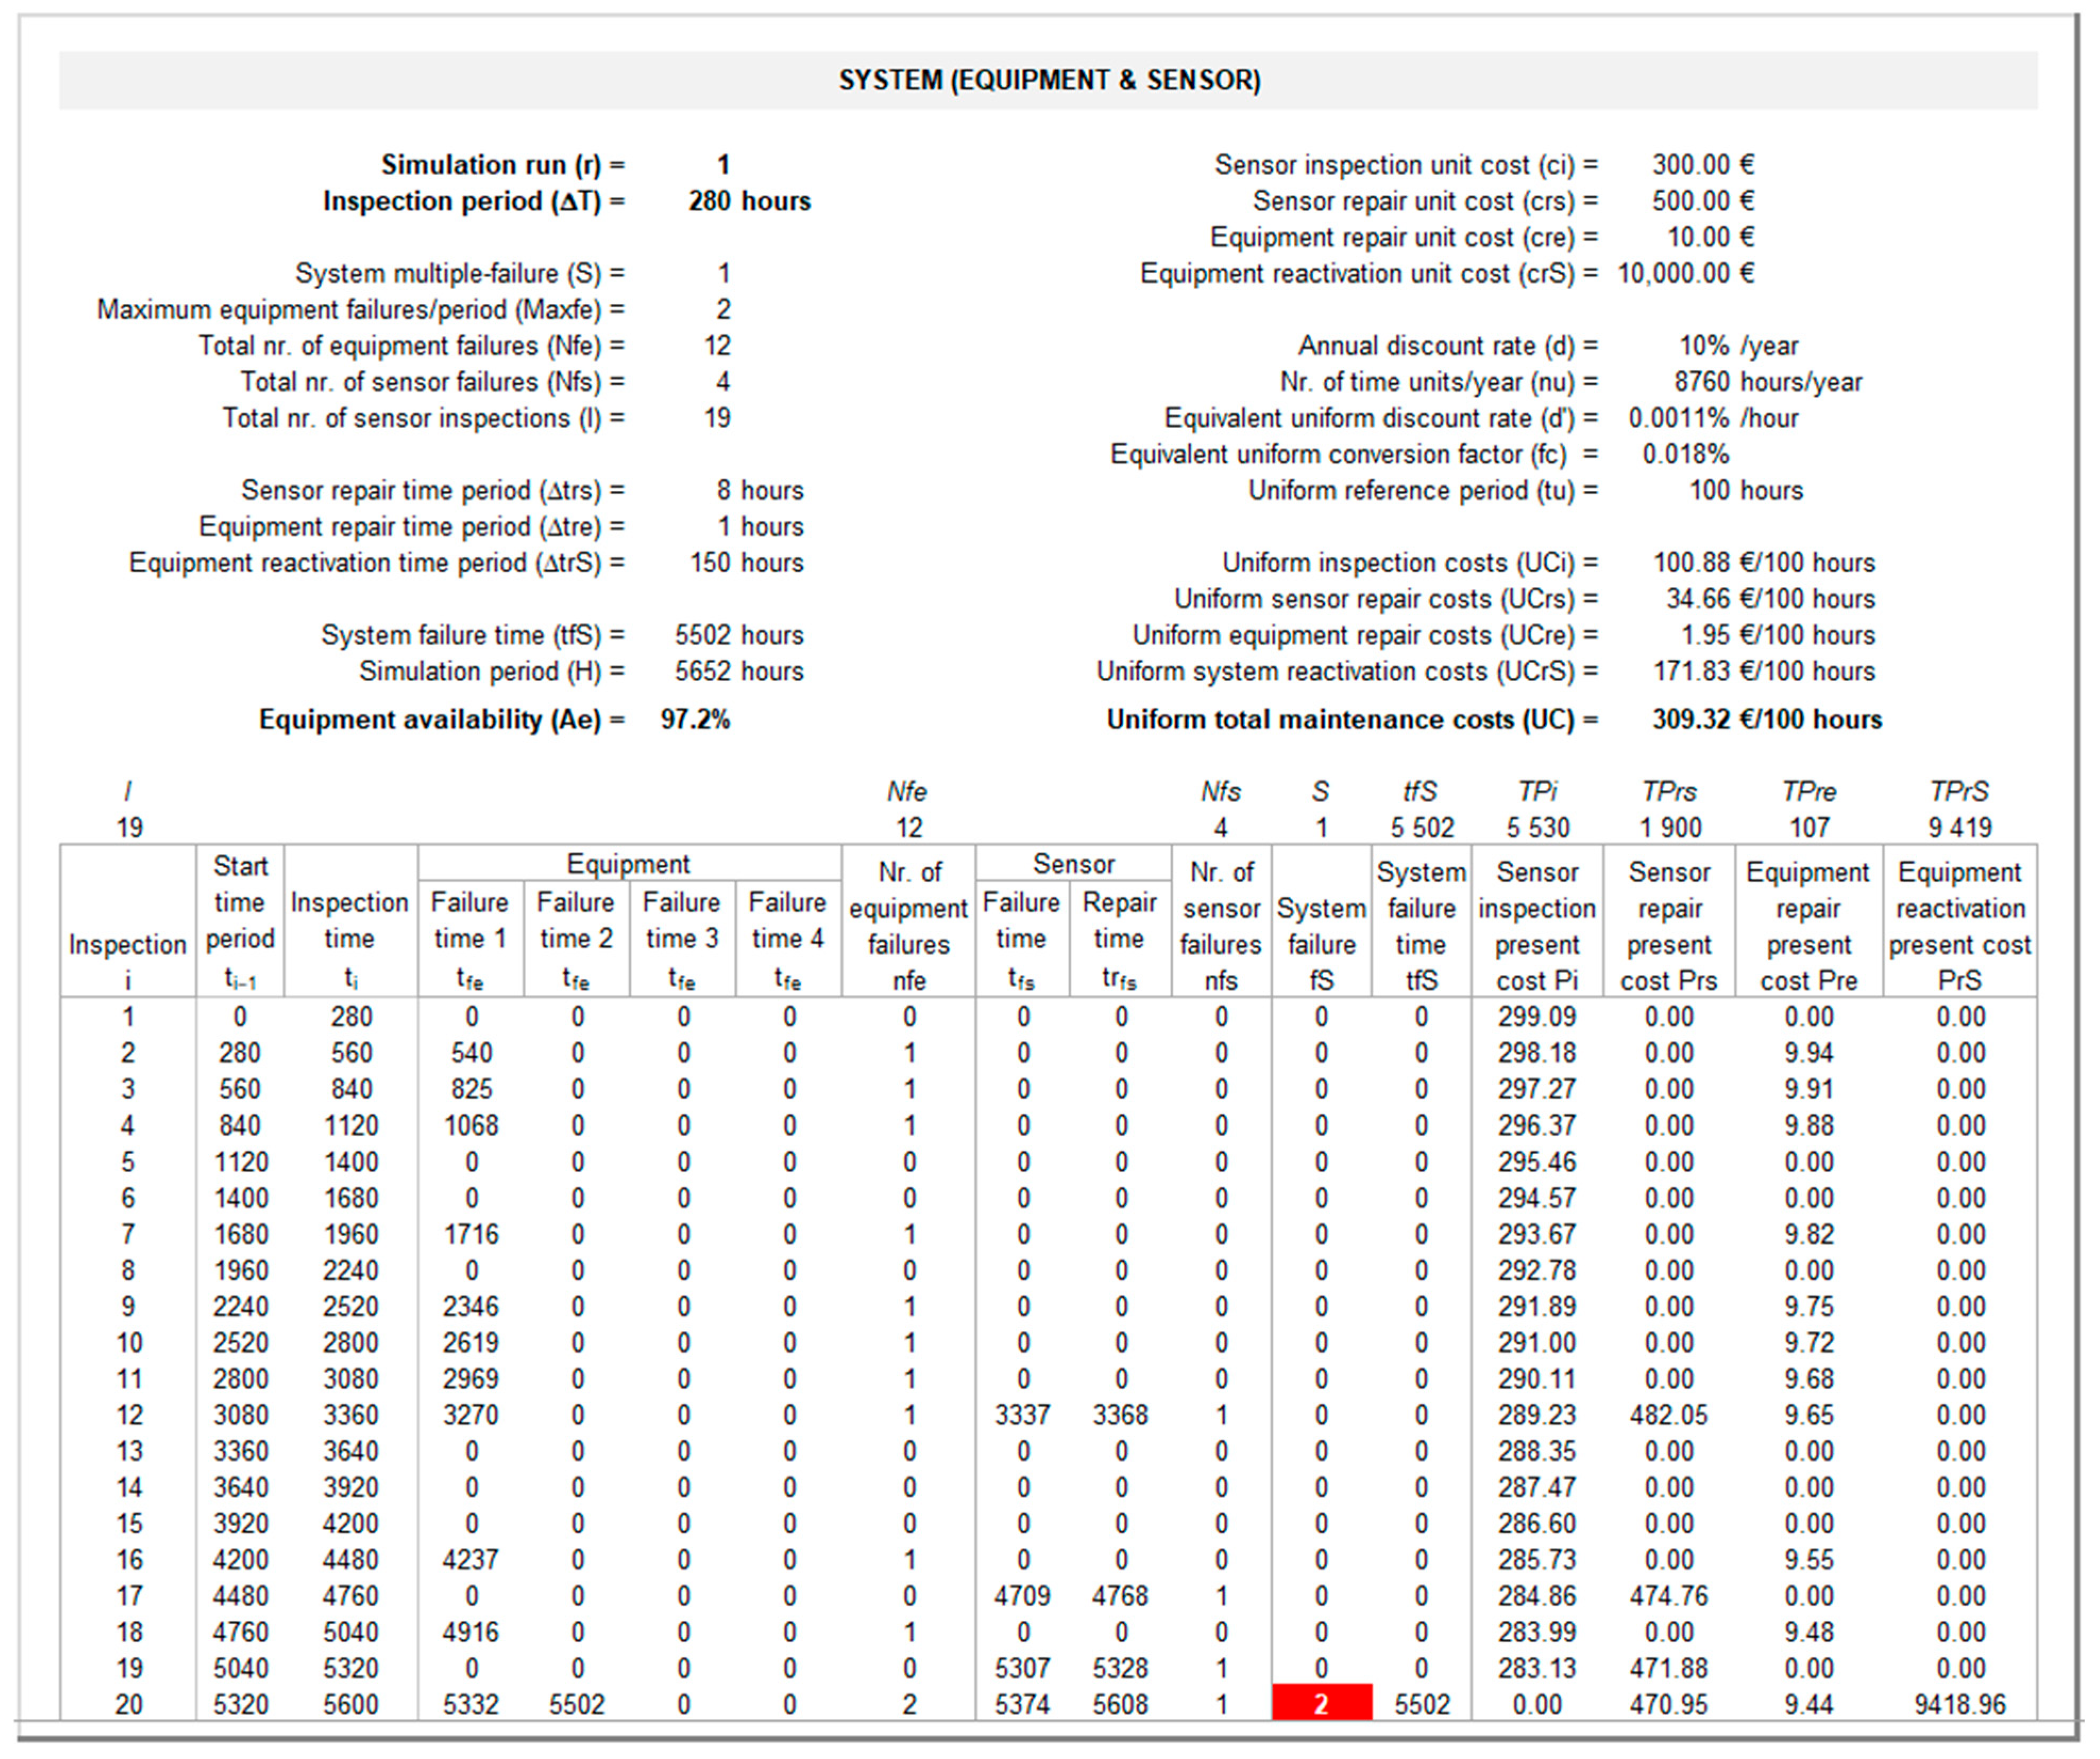Select the Equipment group column header
The width and height of the screenshot is (2100, 1759).
[x=628, y=864]
